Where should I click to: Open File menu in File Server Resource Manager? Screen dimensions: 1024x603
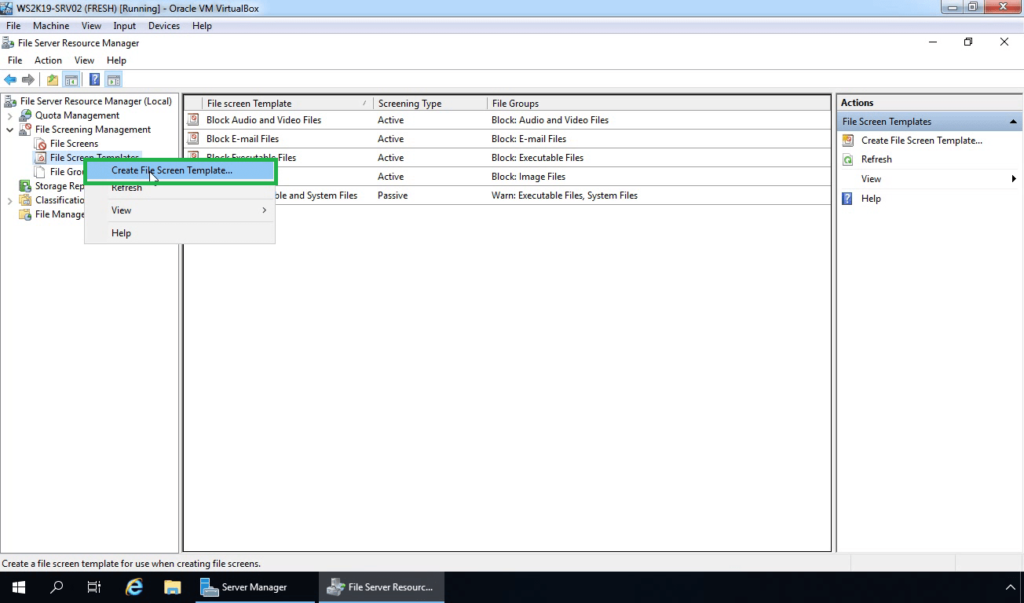(x=14, y=60)
